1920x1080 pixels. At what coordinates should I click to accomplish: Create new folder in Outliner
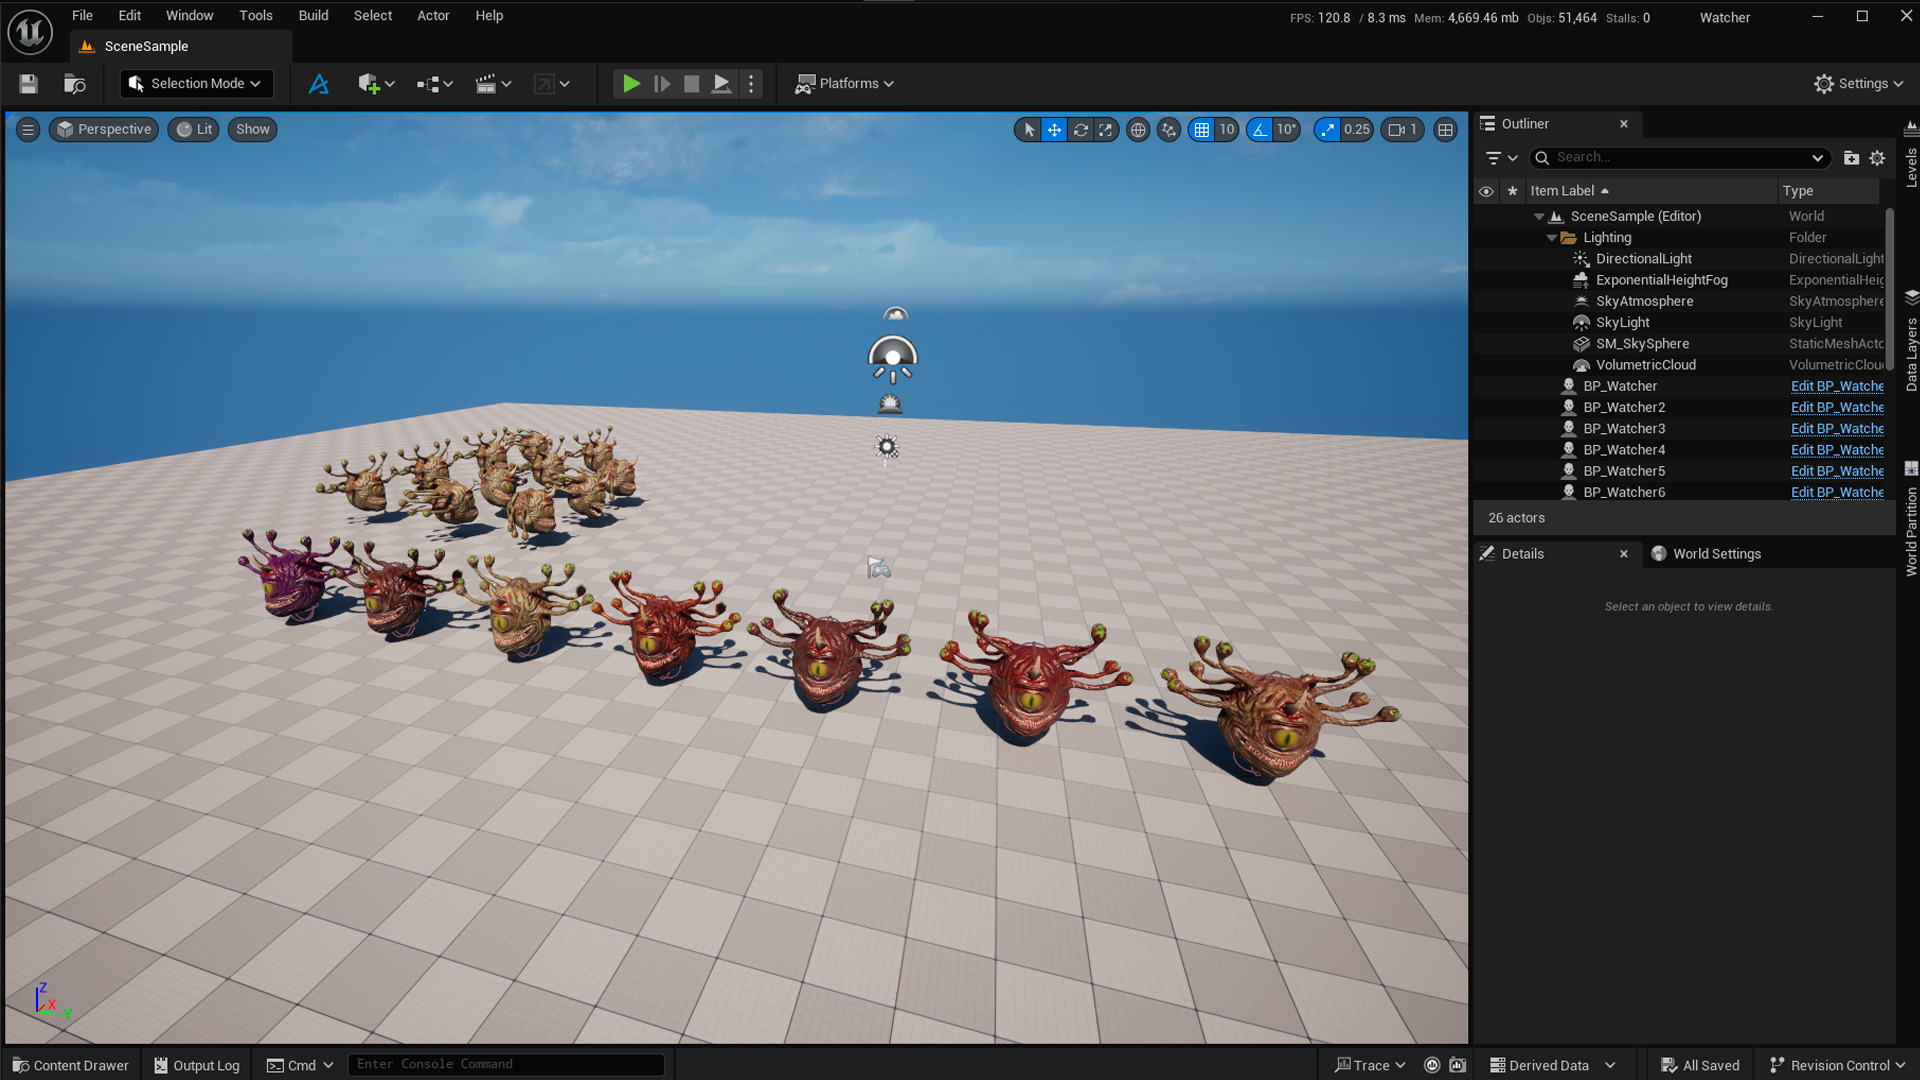coord(1851,158)
